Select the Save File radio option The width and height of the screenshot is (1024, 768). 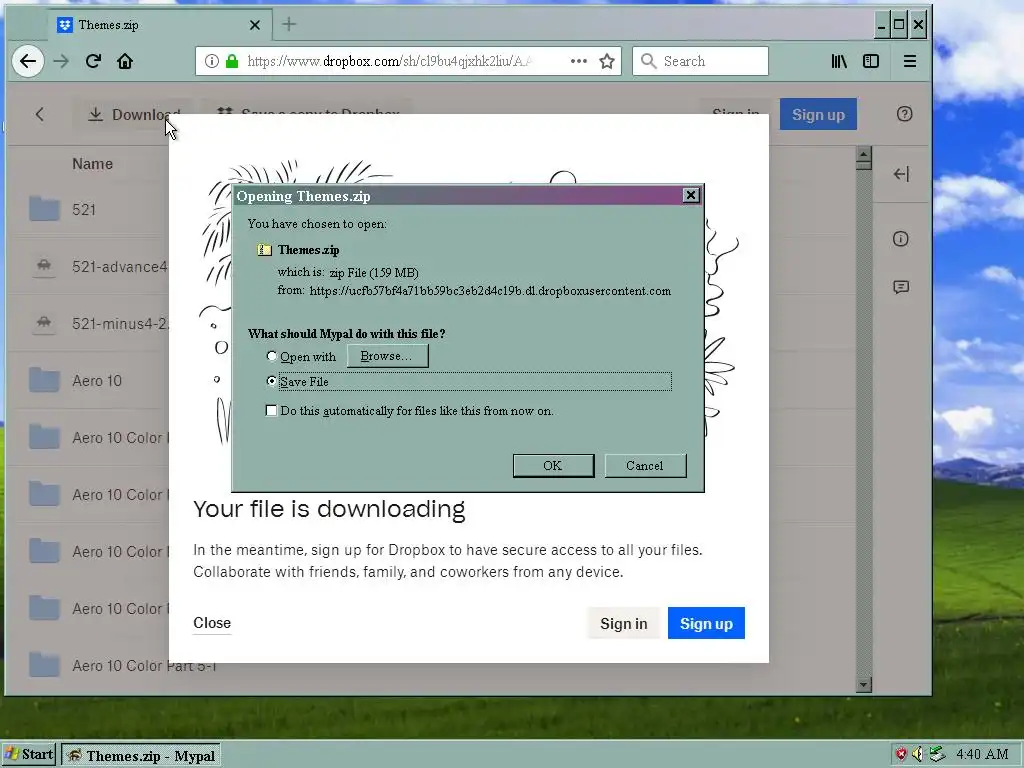[272, 381]
